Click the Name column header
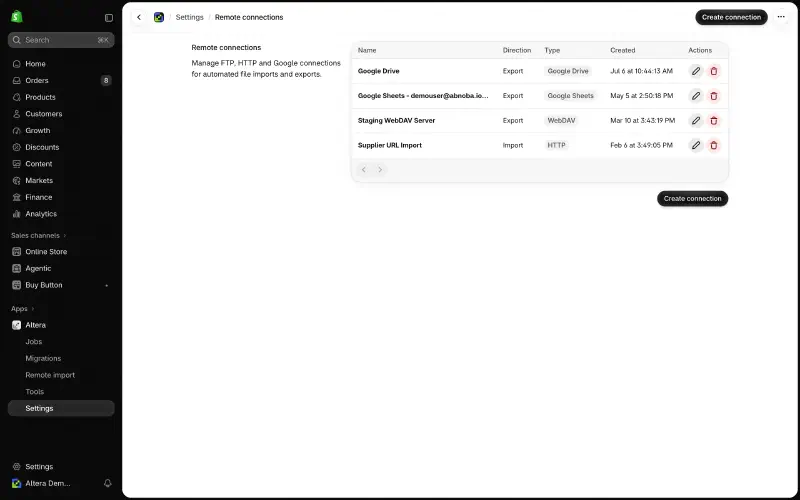Screen dimensions: 800x500 click(x=367, y=51)
